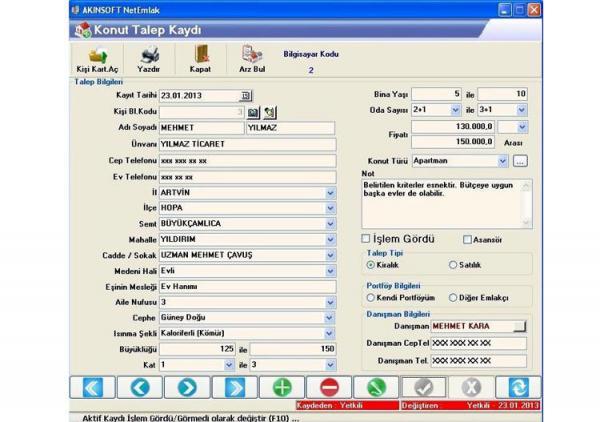
Task: Click the person card icon beside Kişi Bl.Kodu
Action: pyautogui.click(x=270, y=112)
